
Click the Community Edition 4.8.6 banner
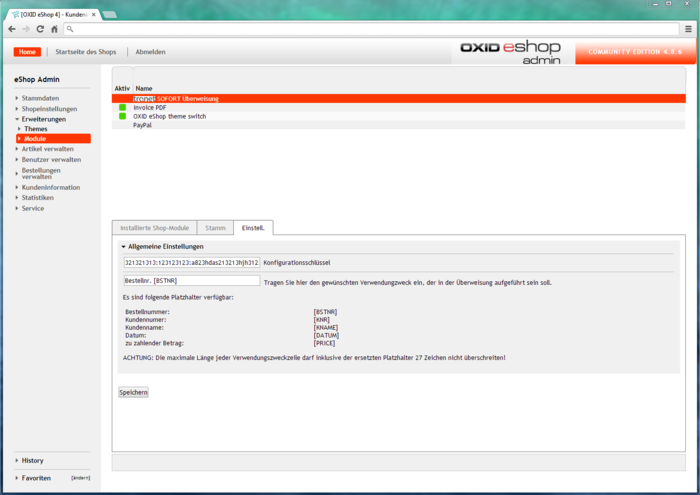coord(635,52)
